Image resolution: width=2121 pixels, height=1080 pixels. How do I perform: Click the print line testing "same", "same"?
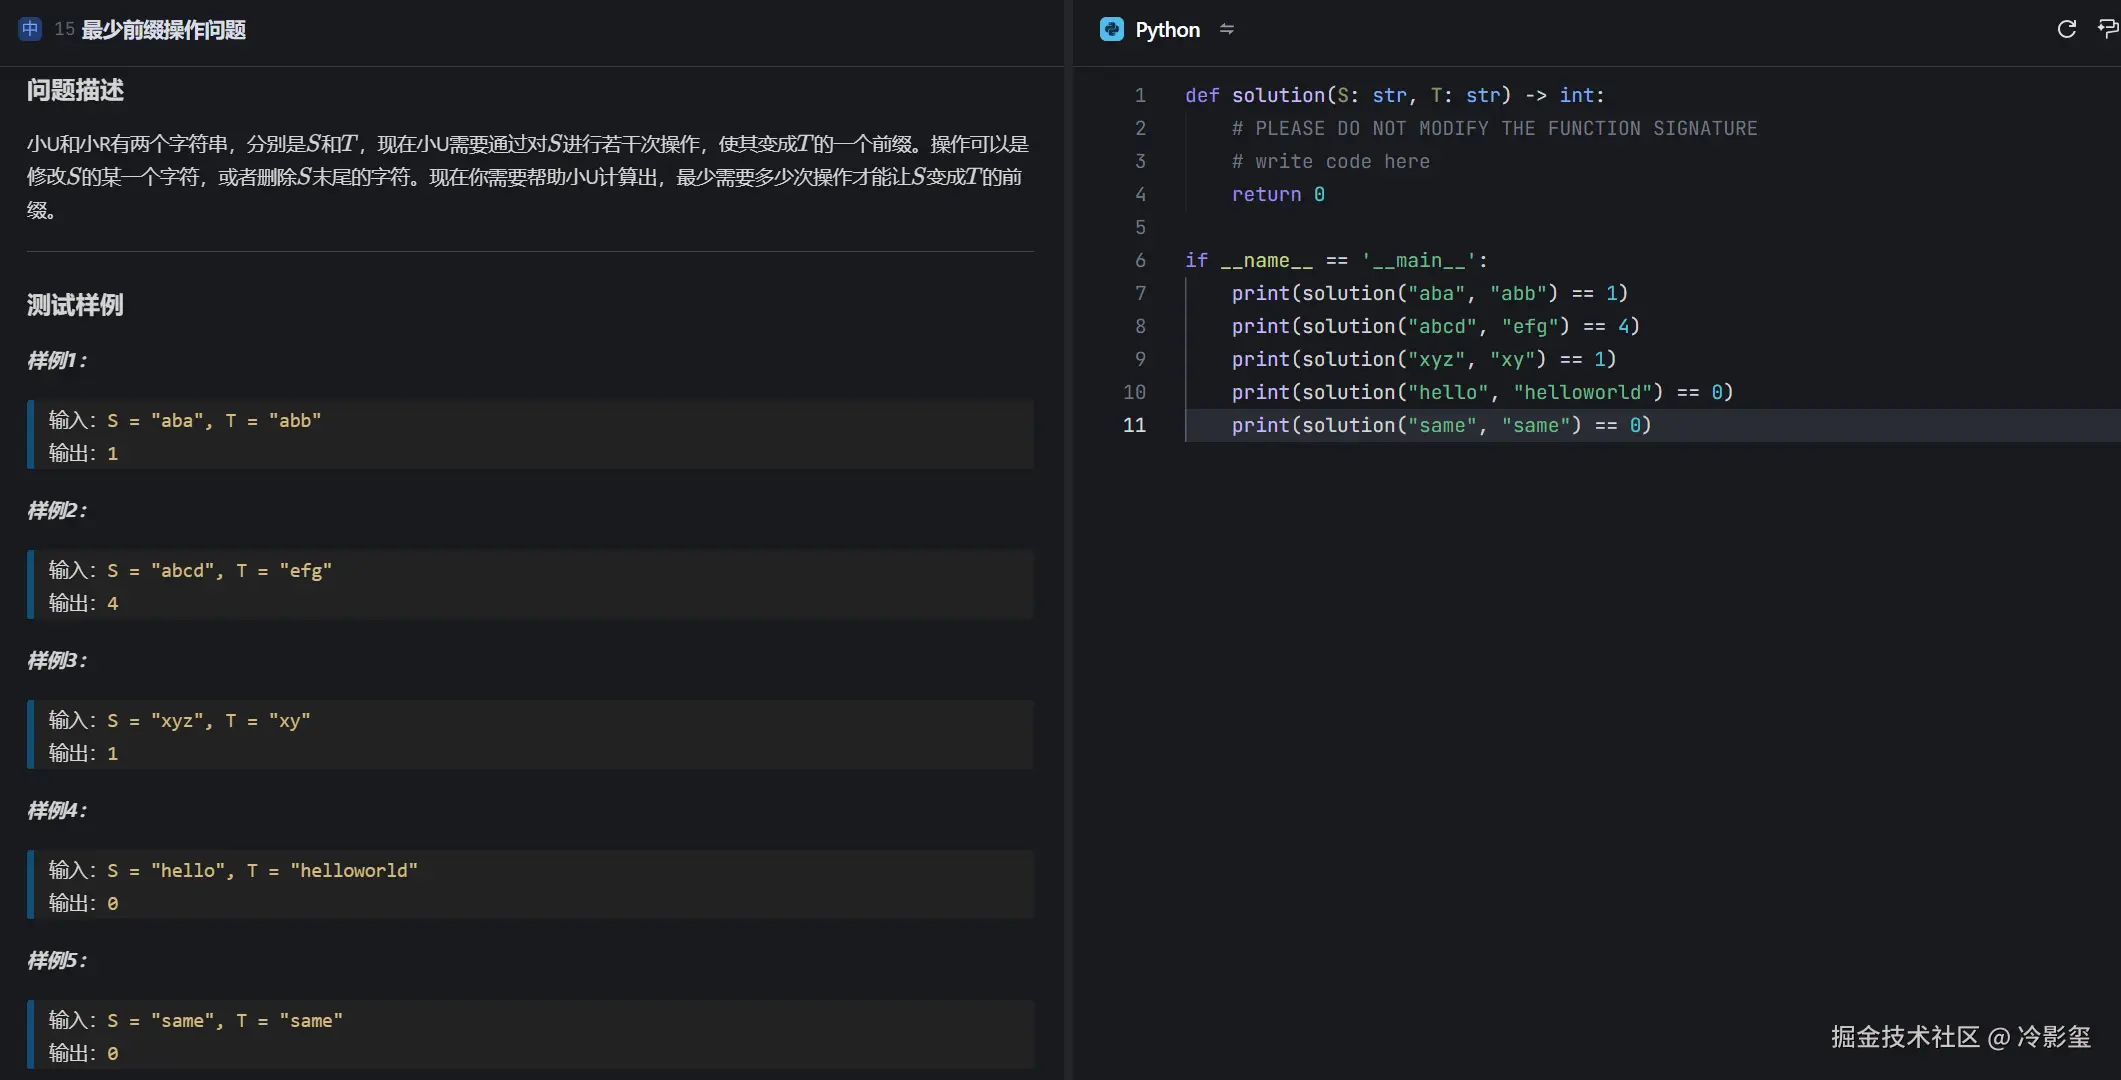(1441, 425)
